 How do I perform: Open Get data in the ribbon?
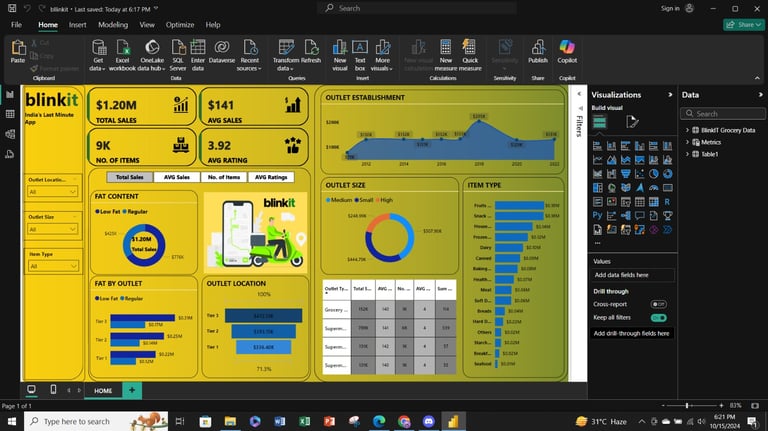pos(98,55)
